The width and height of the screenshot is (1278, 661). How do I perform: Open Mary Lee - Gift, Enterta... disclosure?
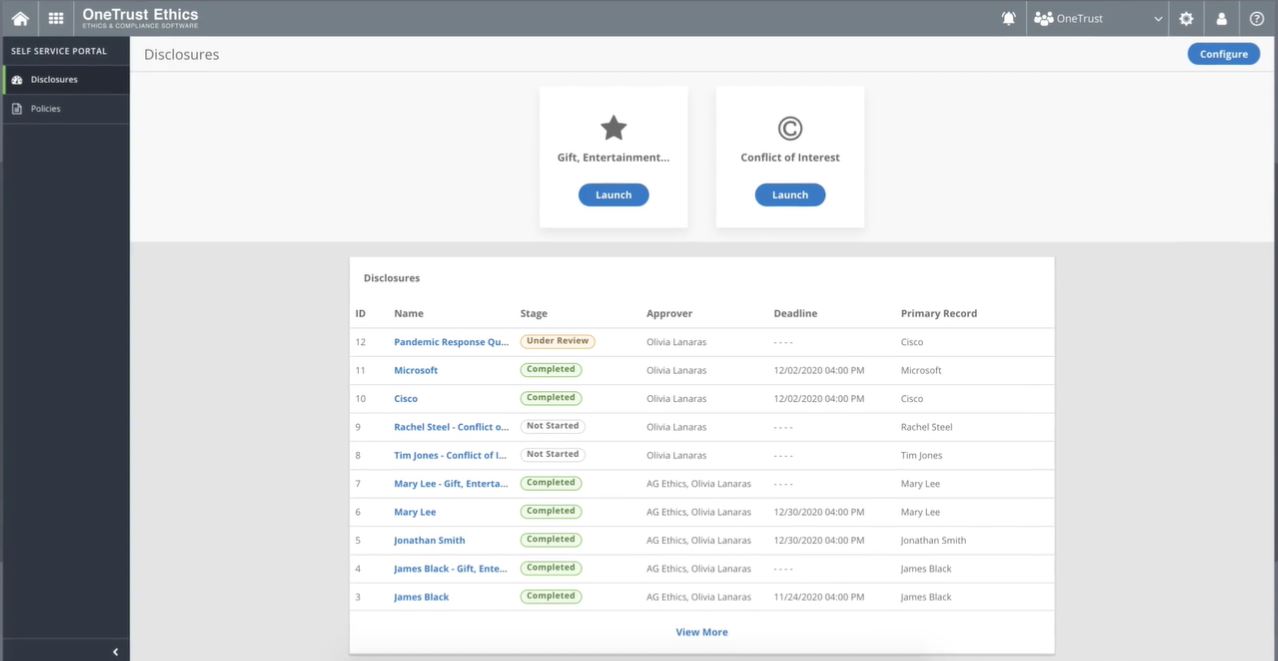tap(451, 483)
